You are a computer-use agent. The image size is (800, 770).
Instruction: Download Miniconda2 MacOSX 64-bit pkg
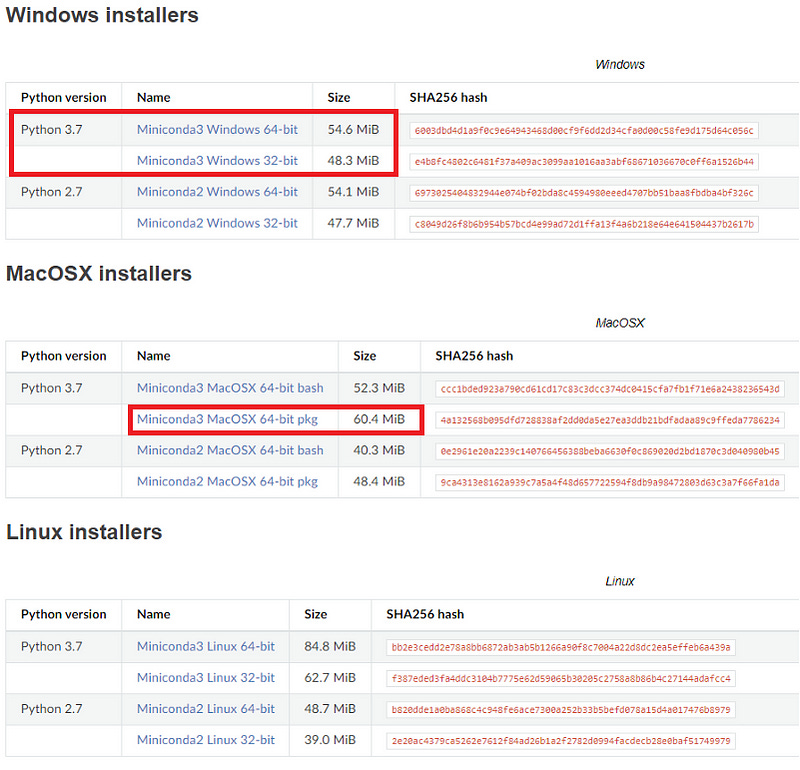pyautogui.click(x=227, y=482)
